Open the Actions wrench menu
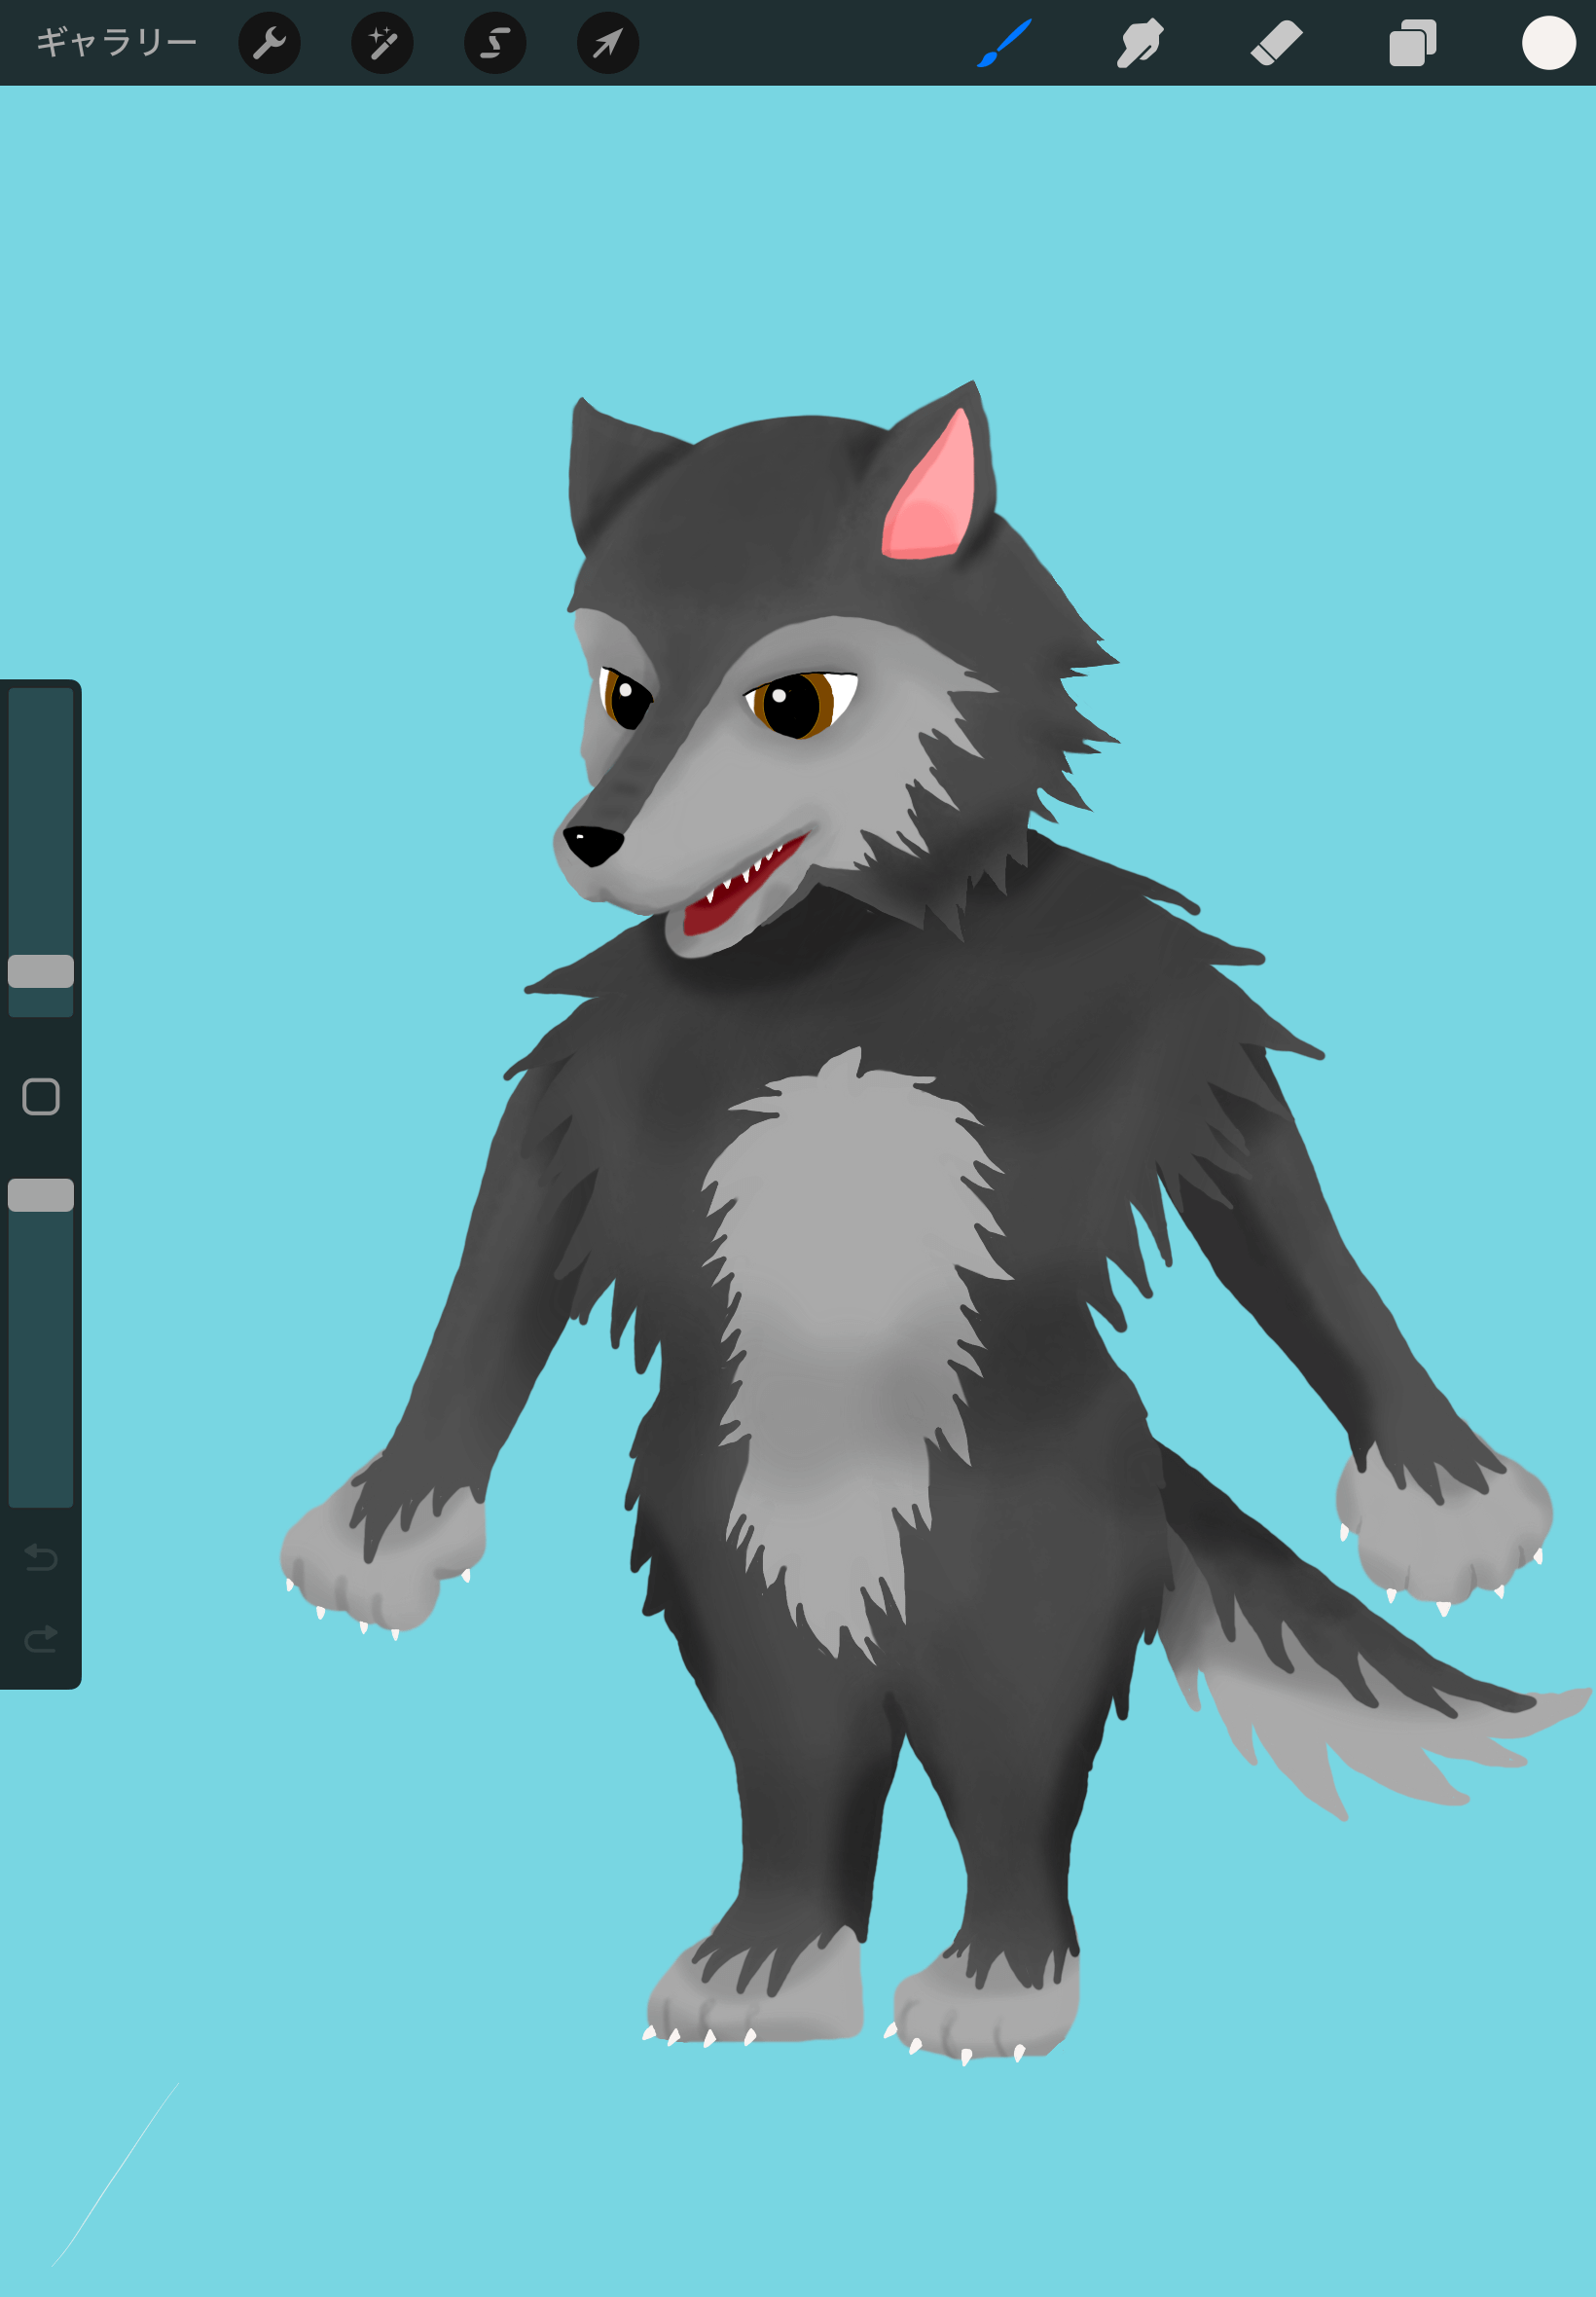Image resolution: width=1596 pixels, height=2297 pixels. (x=269, y=43)
